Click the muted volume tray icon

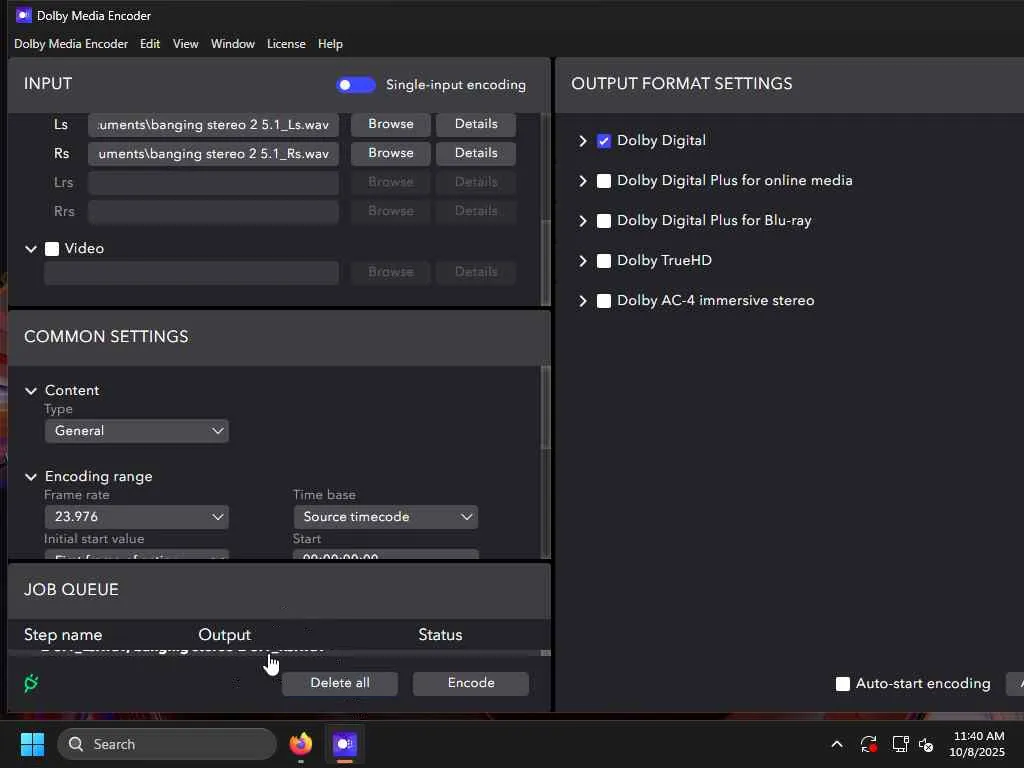(x=926, y=744)
